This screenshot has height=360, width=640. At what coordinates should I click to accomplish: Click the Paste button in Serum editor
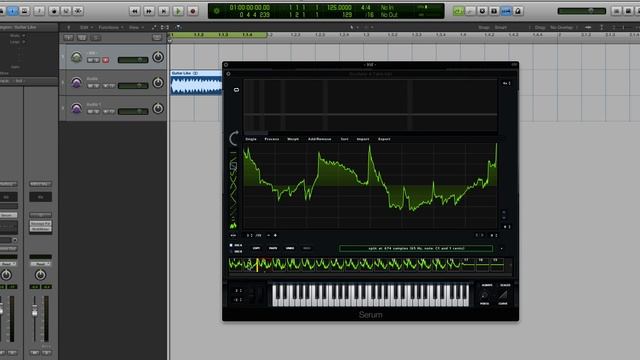[273, 248]
